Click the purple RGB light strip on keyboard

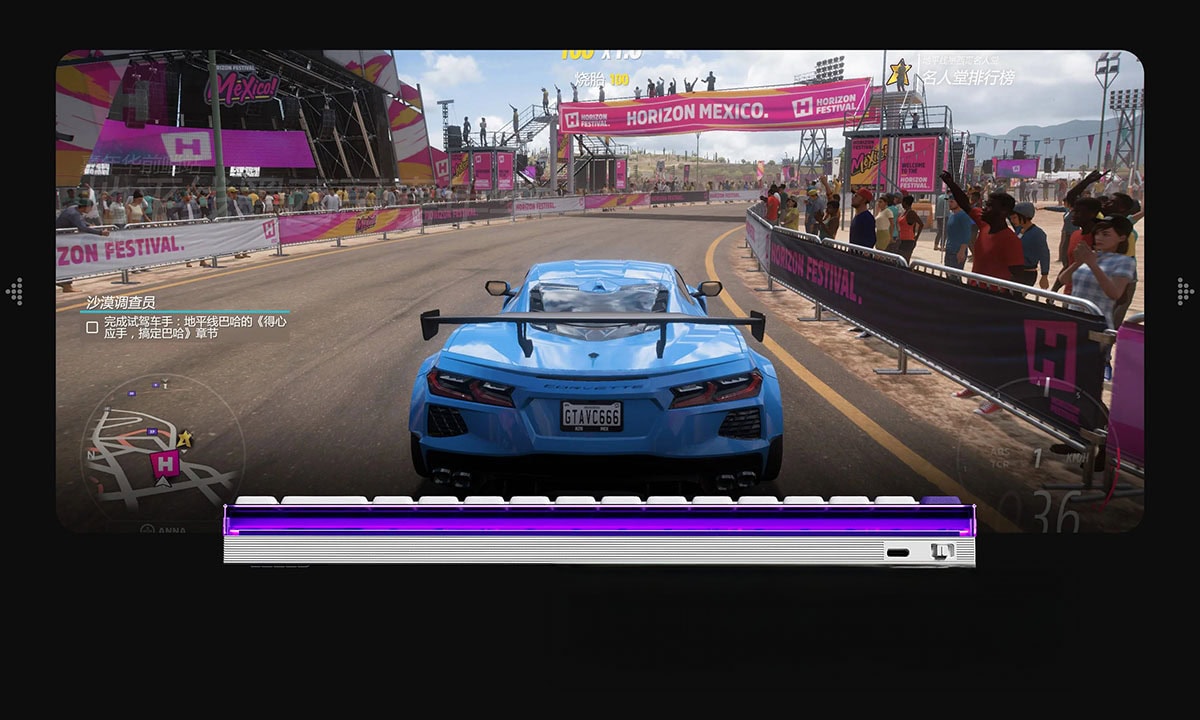tap(598, 520)
